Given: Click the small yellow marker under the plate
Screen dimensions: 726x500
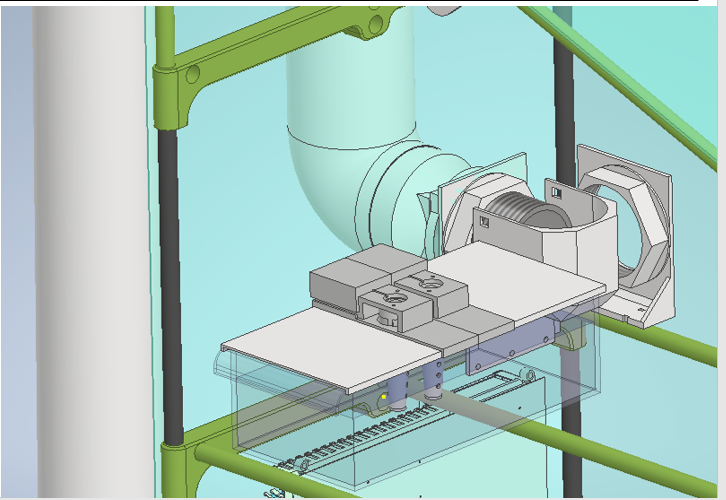Looking at the screenshot, I should pos(384,397).
